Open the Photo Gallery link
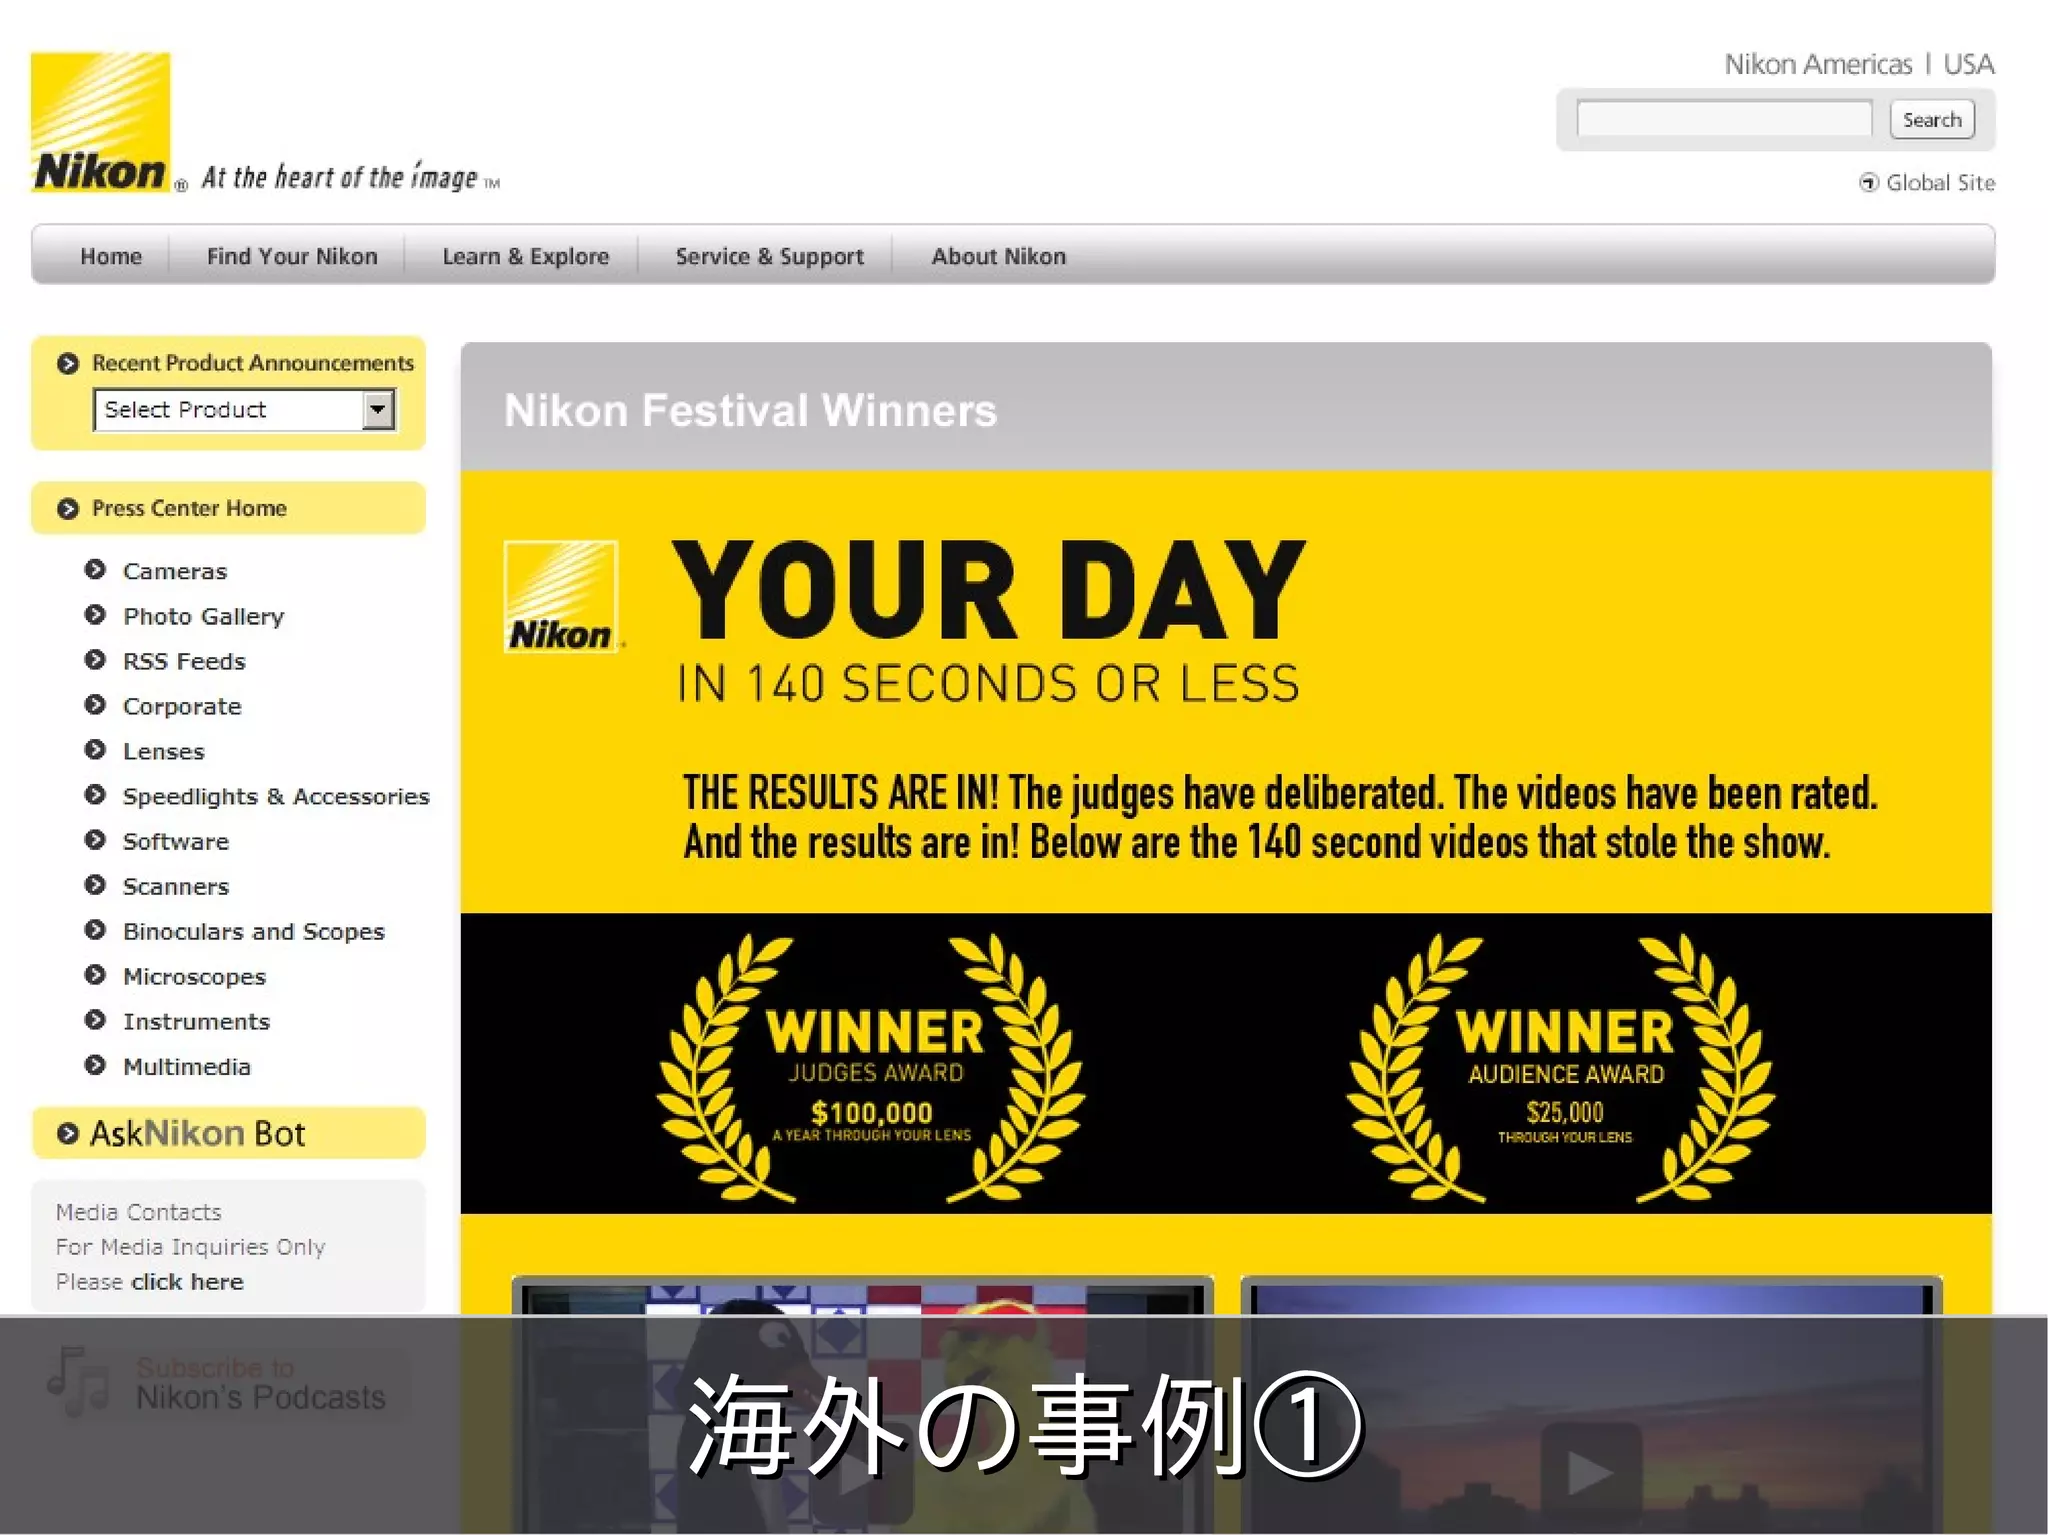 click(x=204, y=617)
